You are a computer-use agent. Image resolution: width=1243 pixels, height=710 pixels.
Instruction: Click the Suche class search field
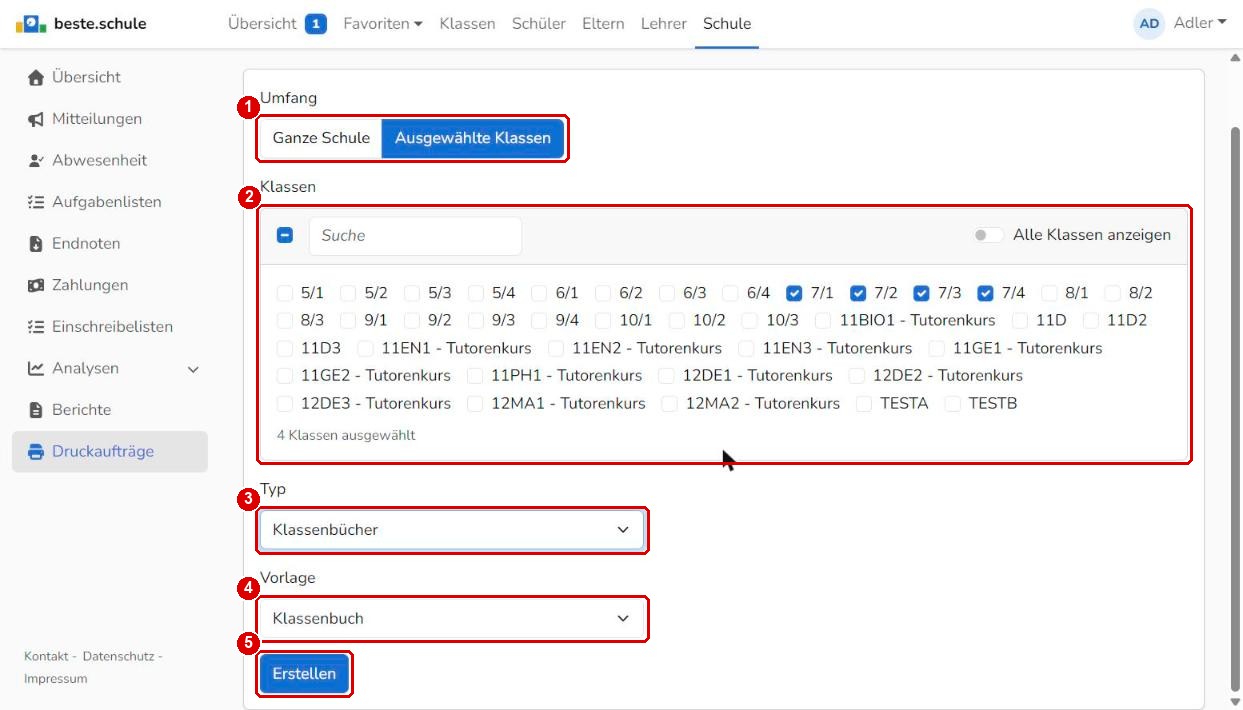pyautogui.click(x=415, y=236)
